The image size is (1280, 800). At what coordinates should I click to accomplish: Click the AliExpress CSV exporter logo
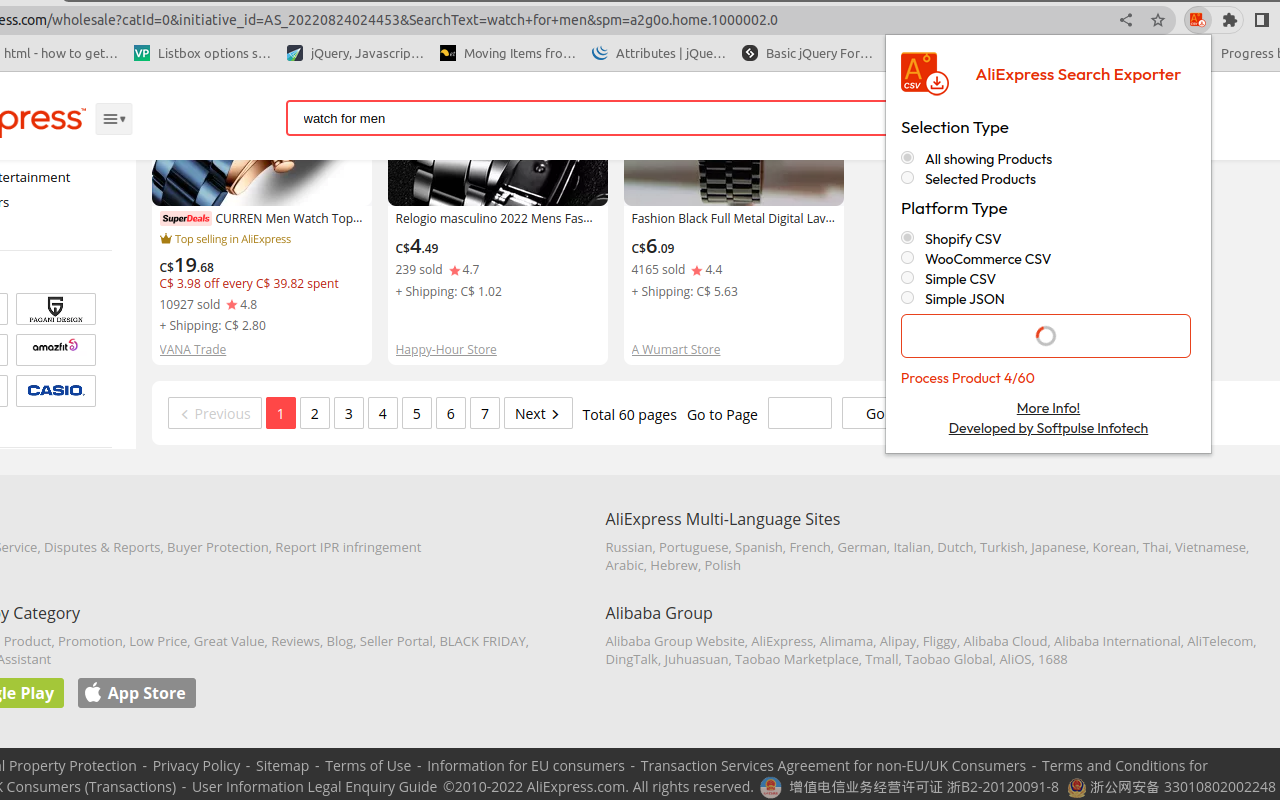point(925,74)
